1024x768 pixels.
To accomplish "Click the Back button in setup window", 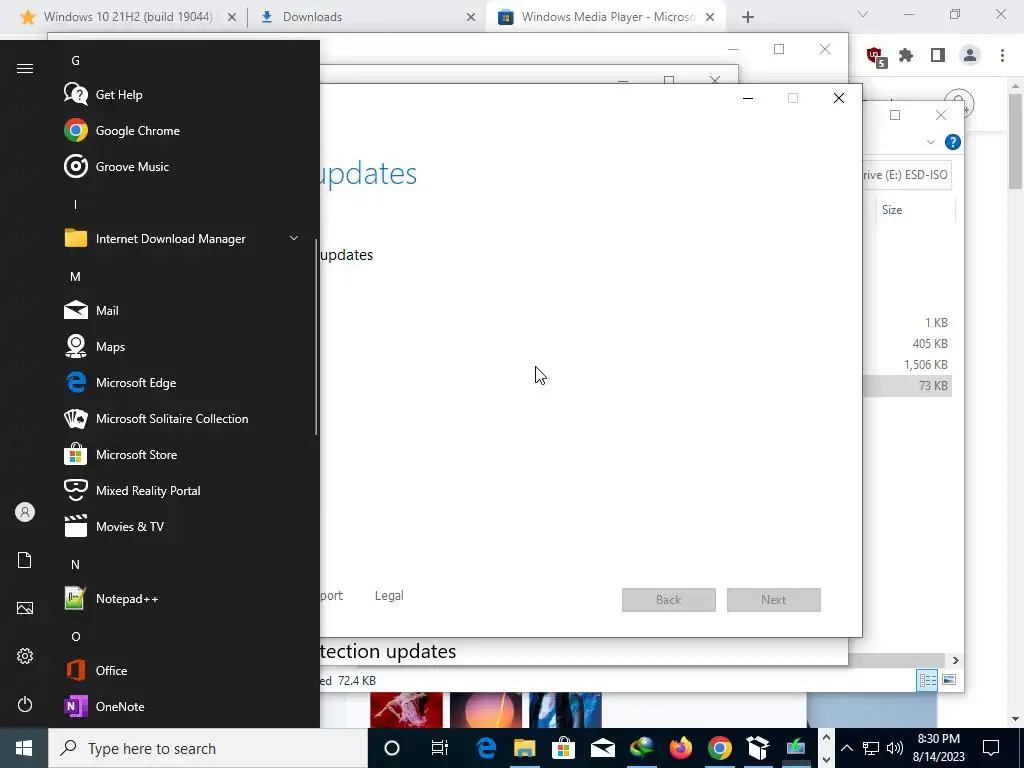I will pos(669,600).
